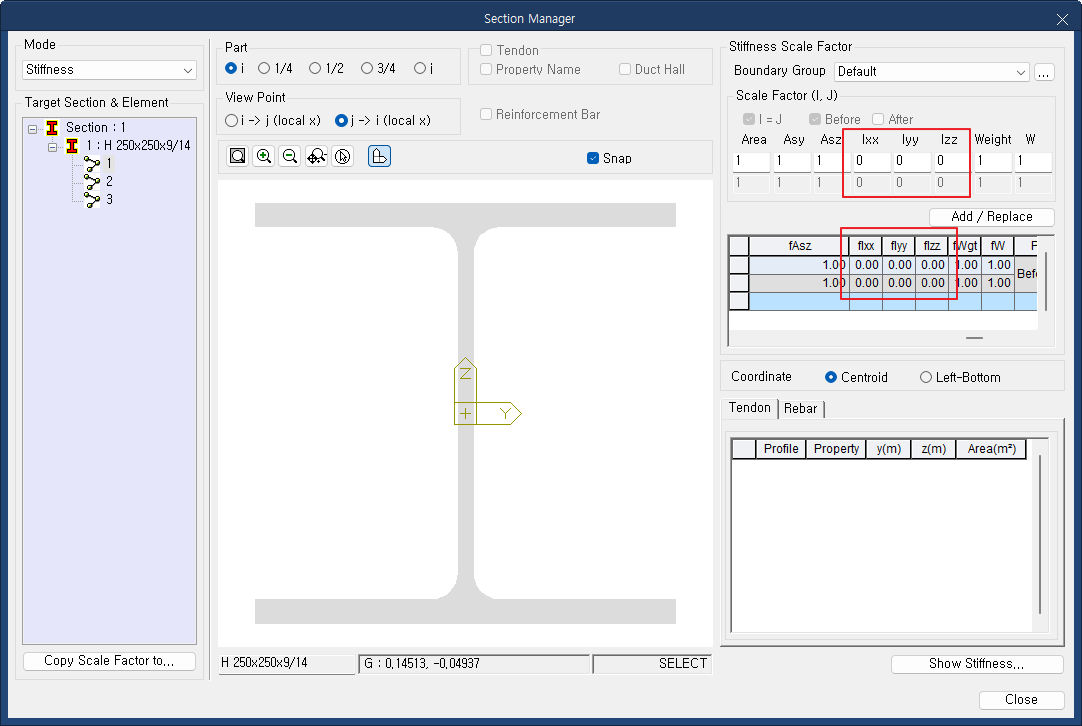Choose i -> j (local x) view point
The height and width of the screenshot is (726, 1082).
pos(231,121)
